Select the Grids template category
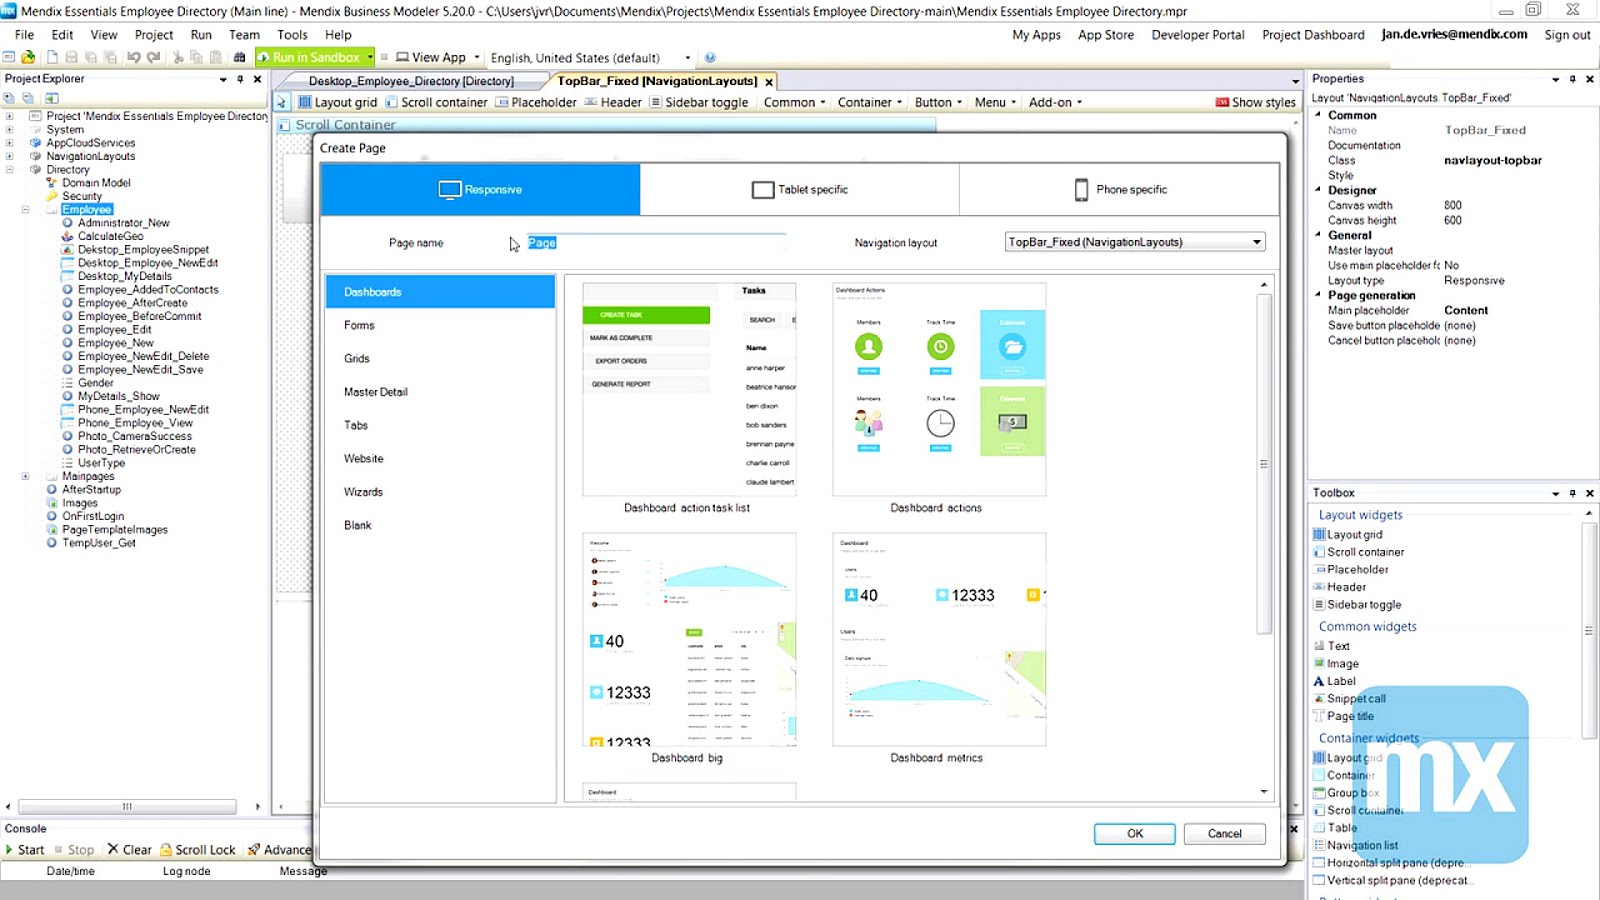 click(x=440, y=358)
